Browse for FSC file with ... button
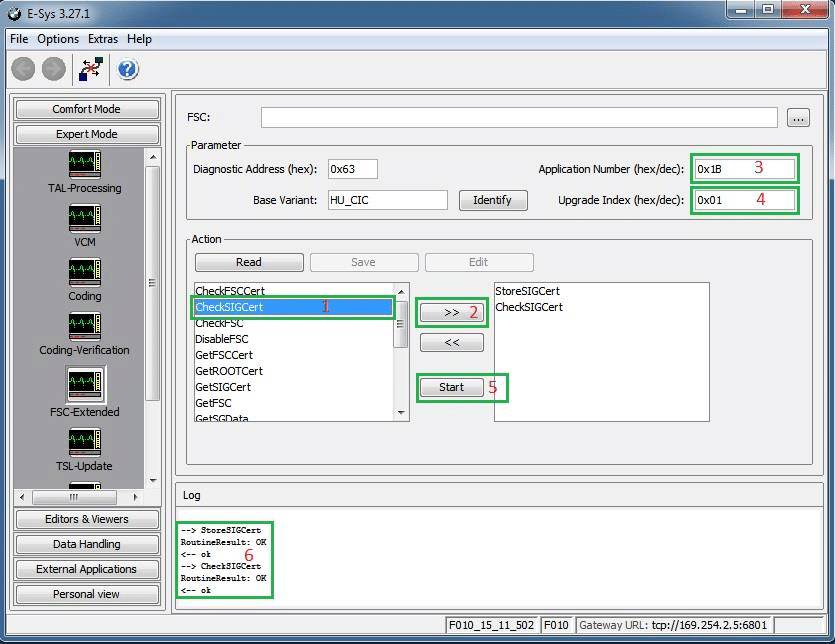835x644 pixels. click(797, 118)
